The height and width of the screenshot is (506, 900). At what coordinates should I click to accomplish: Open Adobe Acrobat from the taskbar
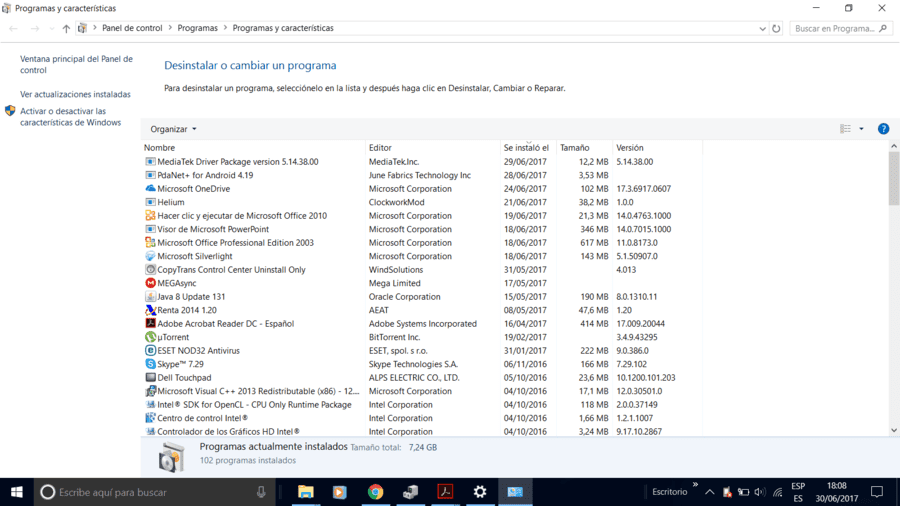pos(445,492)
